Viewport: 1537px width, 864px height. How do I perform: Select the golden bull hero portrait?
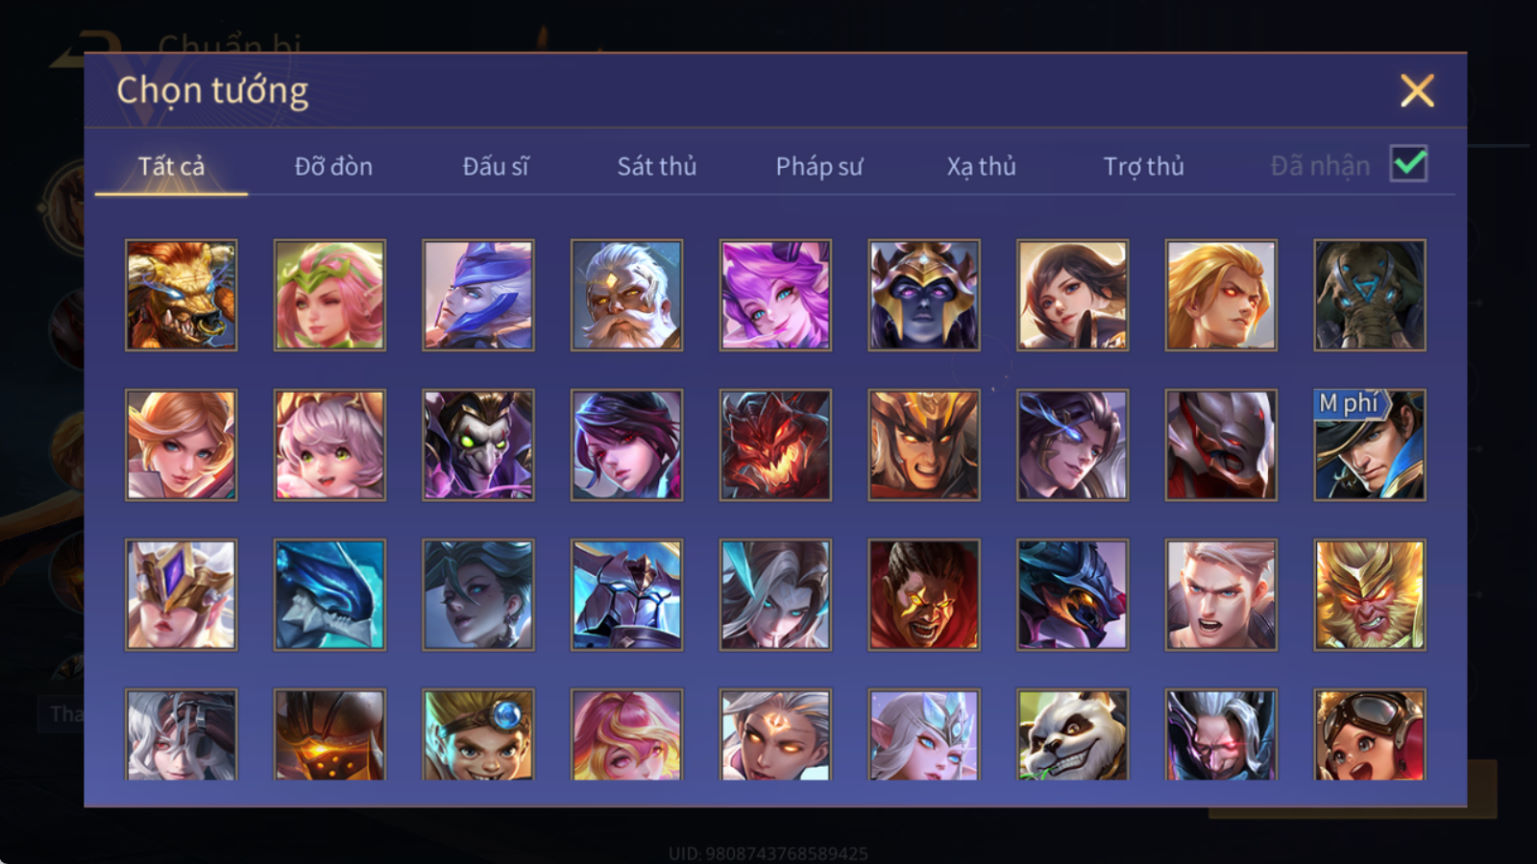[x=181, y=295]
